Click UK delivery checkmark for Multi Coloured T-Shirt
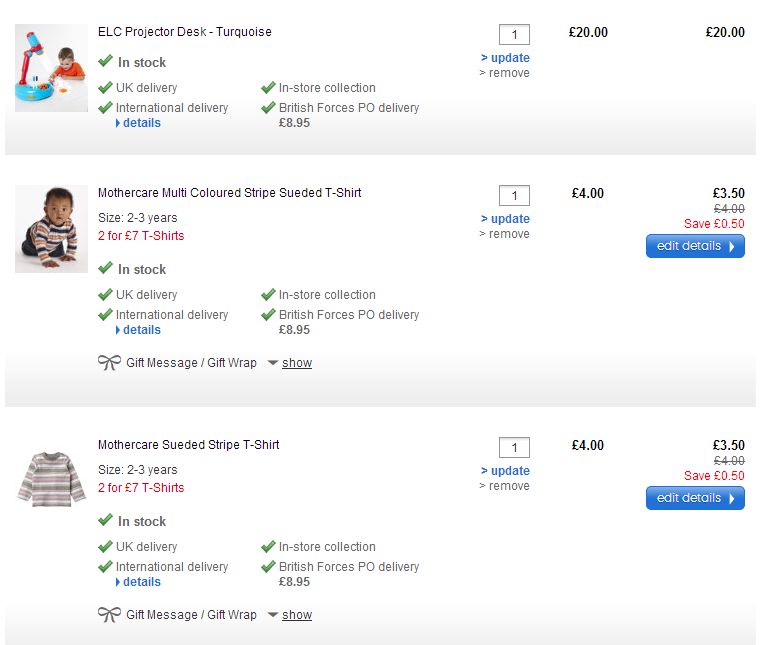This screenshot has width=764, height=645. pos(105,295)
